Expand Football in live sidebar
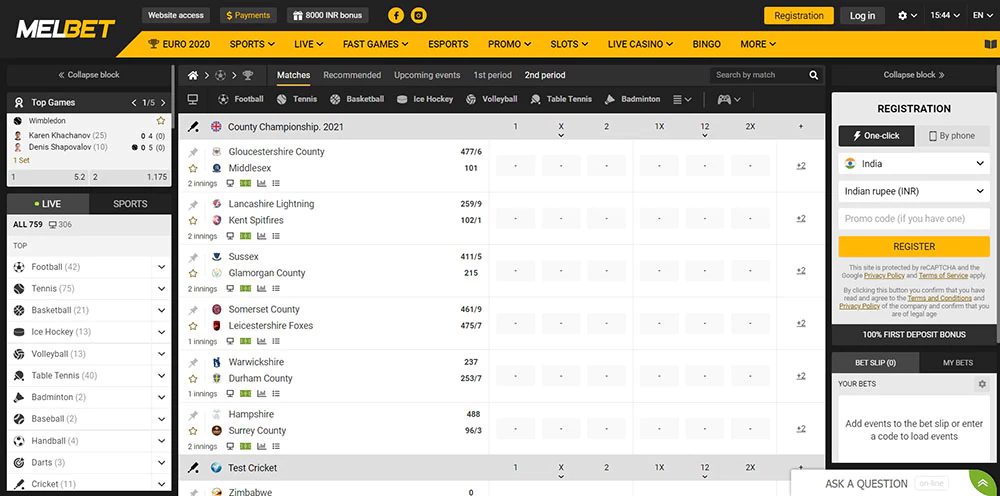The image size is (1000, 496). (x=161, y=267)
